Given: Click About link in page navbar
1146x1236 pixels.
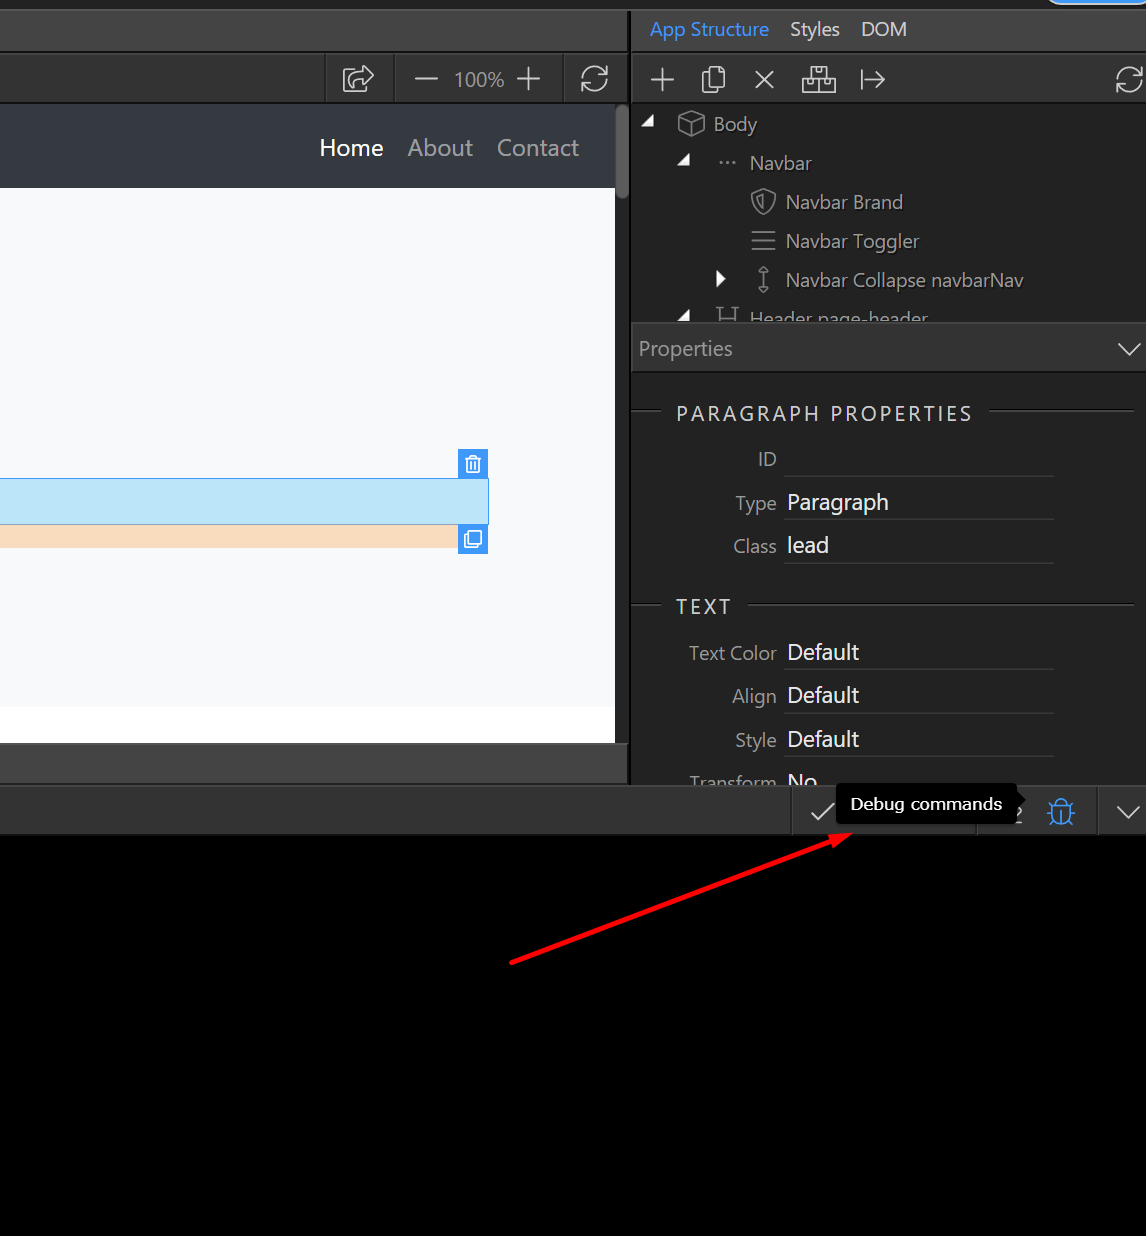Looking at the screenshot, I should [440, 148].
